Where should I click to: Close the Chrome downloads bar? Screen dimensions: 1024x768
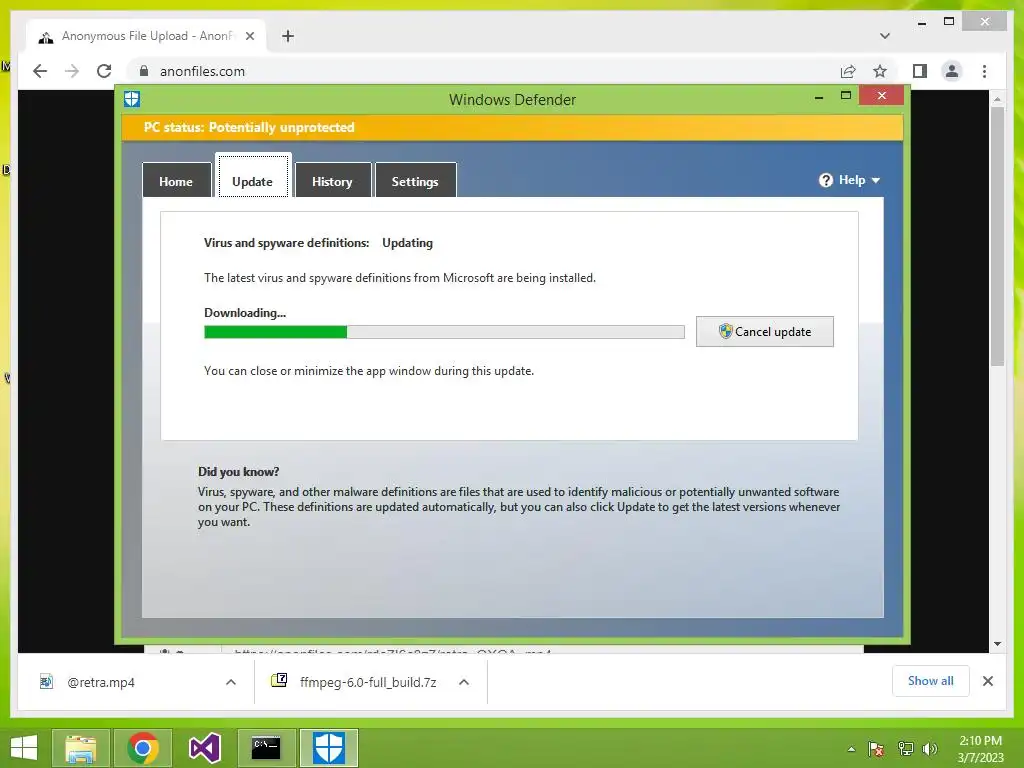click(988, 681)
